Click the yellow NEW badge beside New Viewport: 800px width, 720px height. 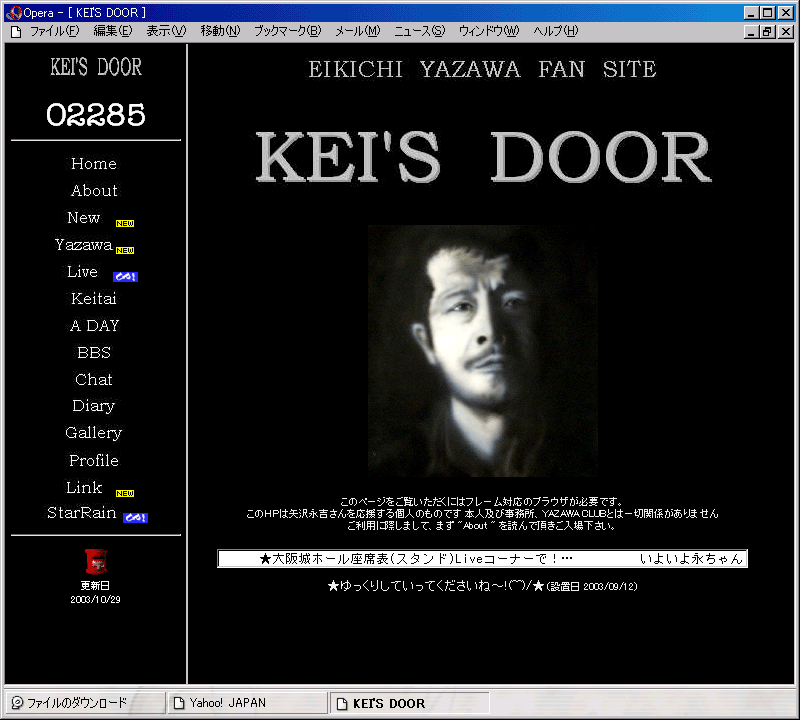click(x=124, y=224)
